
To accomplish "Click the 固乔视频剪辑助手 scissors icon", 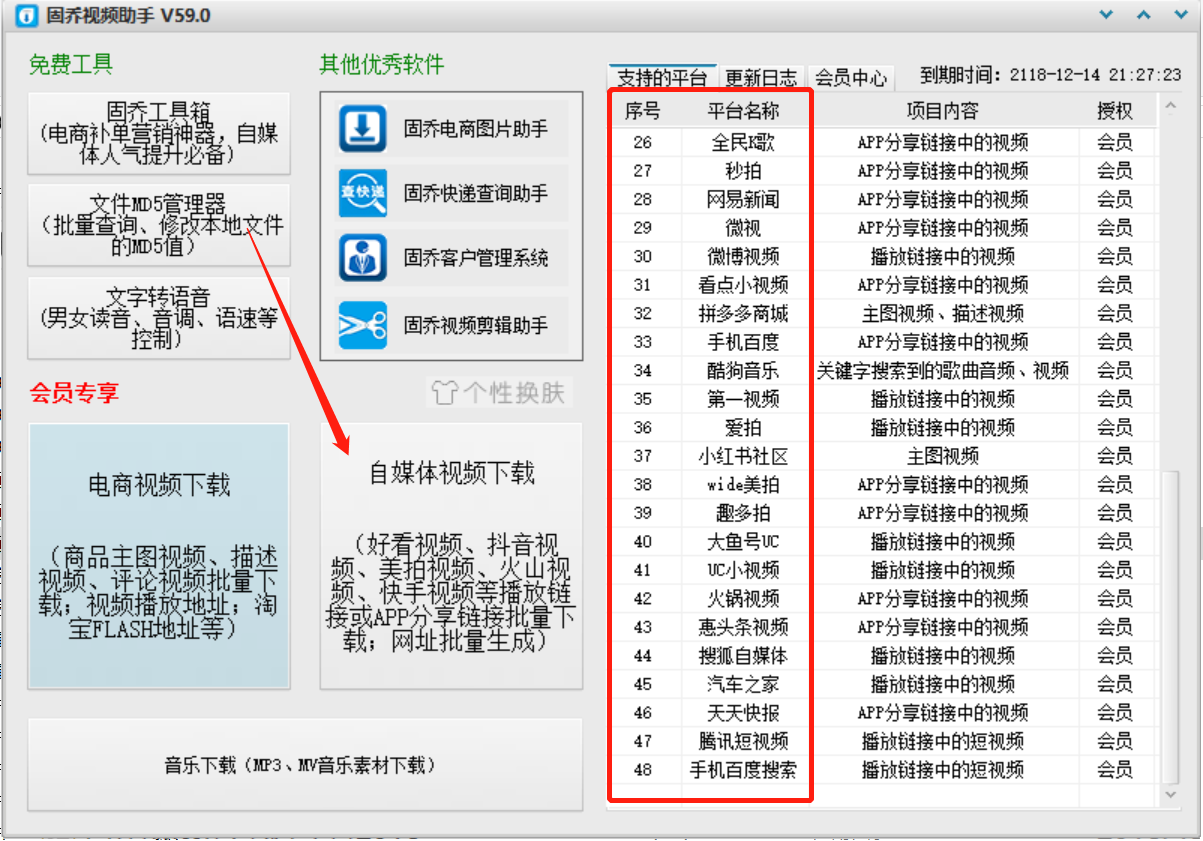I will (363, 325).
